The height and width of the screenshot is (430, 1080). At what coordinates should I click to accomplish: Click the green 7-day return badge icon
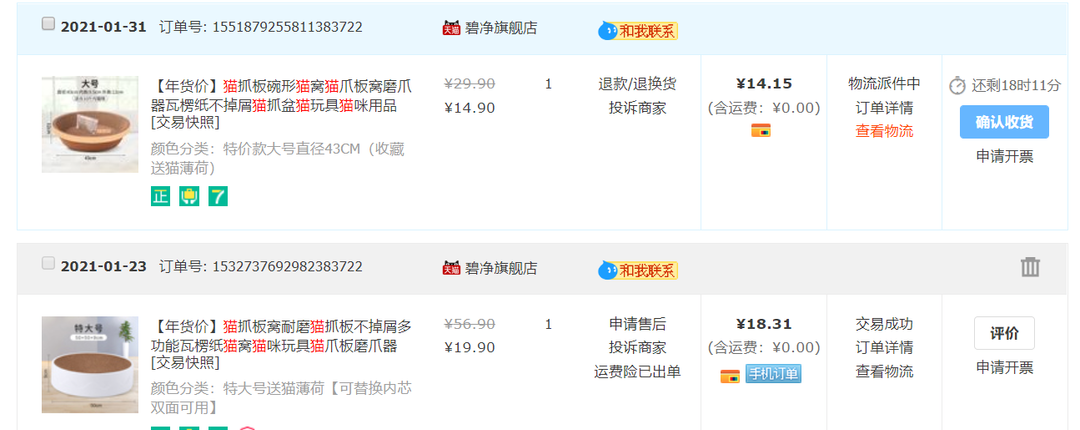[218, 197]
